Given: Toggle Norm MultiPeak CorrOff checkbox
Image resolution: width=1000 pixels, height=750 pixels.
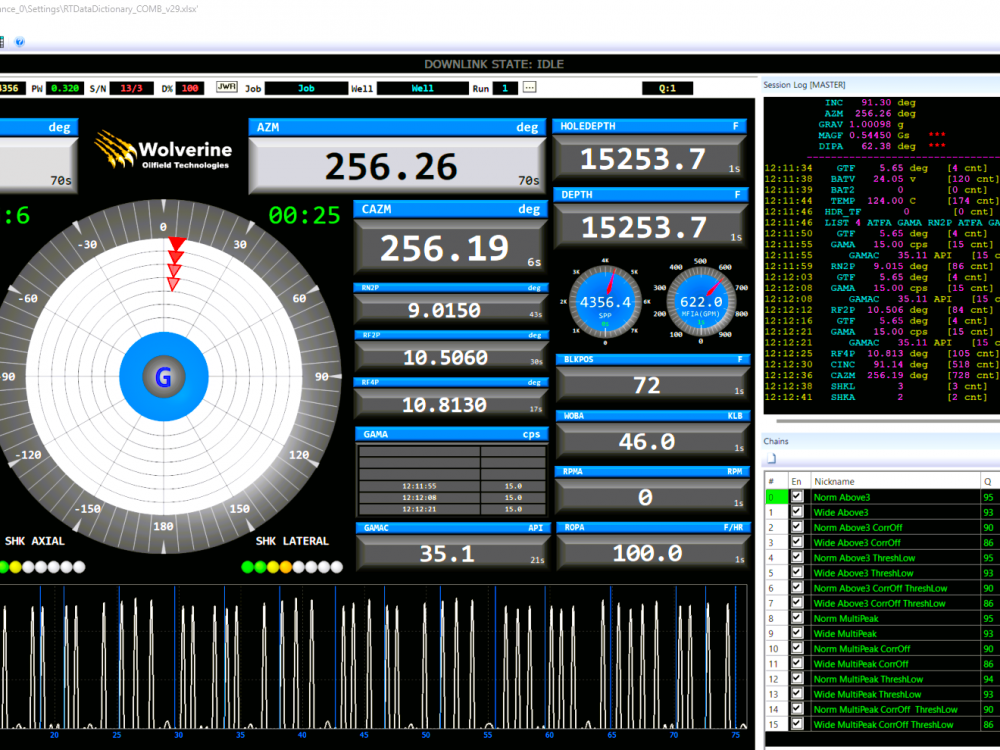Looking at the screenshot, I should 797,649.
